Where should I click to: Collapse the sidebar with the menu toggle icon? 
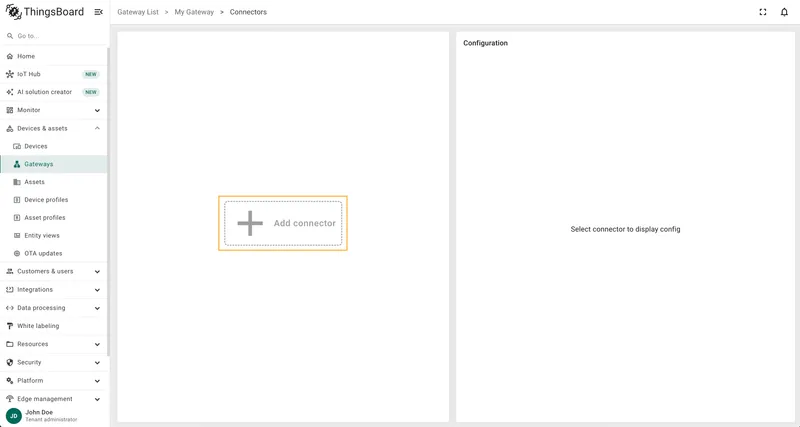(x=98, y=12)
